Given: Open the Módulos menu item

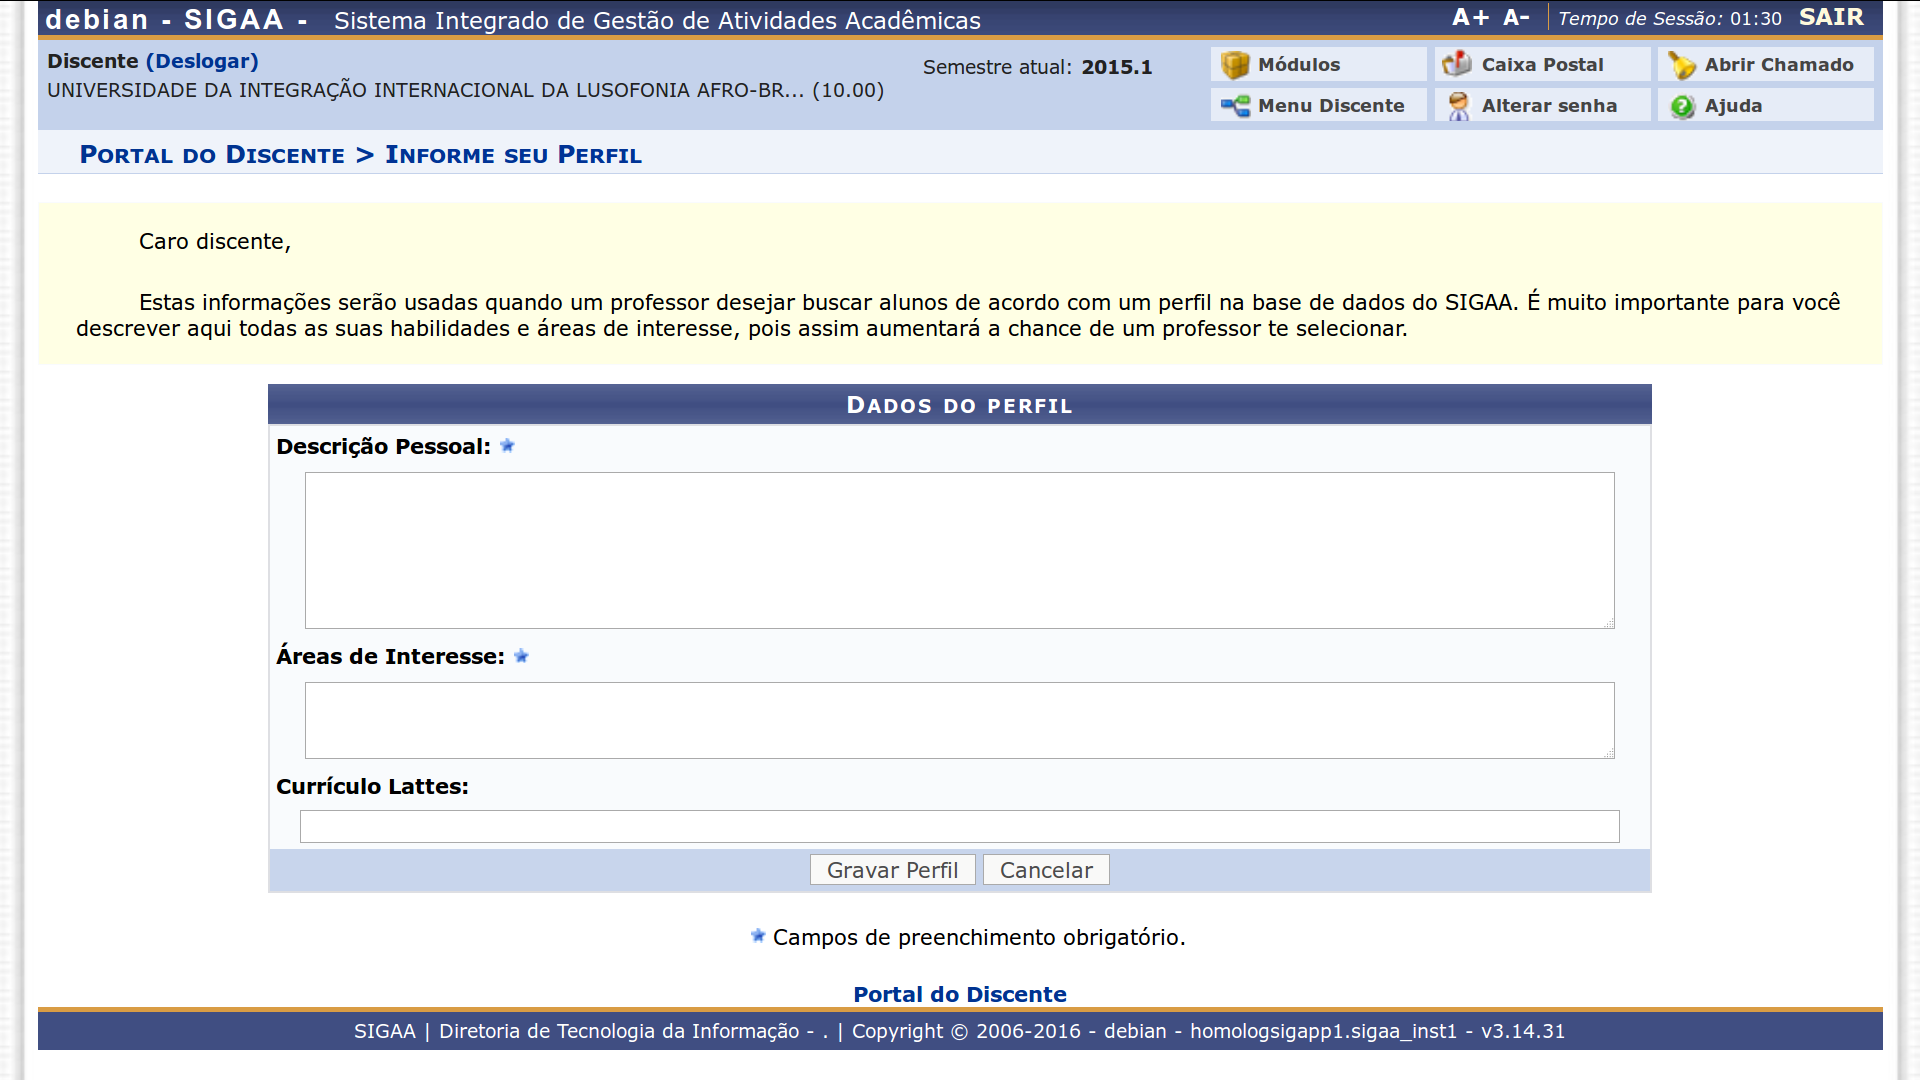Looking at the screenshot, I should click(x=1298, y=65).
